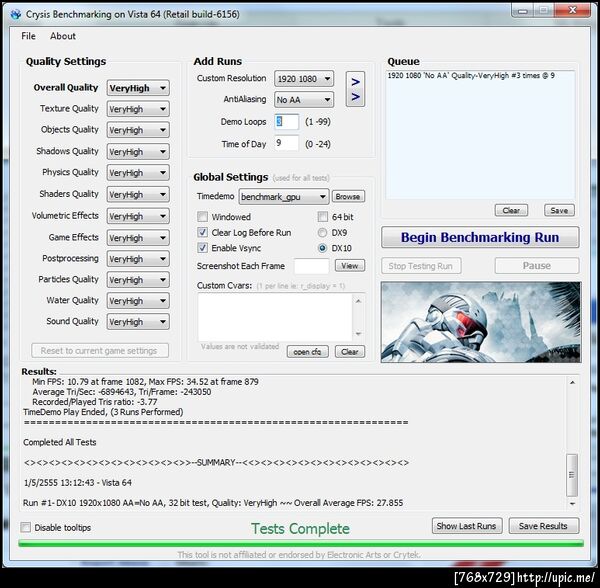Click Save Results button
This screenshot has height=588, width=600.
(544, 526)
